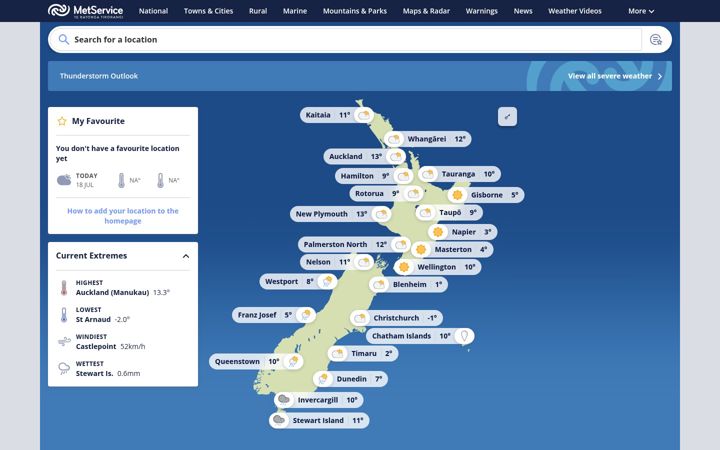Click Dunedin's weather icon
The width and height of the screenshot is (720, 450).
coord(323,379)
